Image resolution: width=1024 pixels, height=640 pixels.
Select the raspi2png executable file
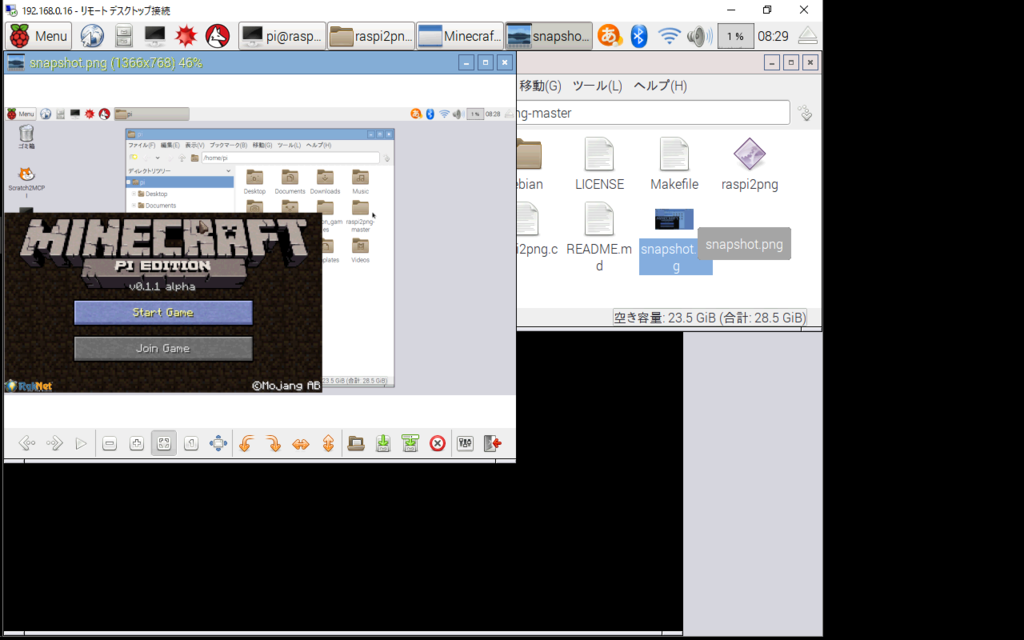[750, 165]
